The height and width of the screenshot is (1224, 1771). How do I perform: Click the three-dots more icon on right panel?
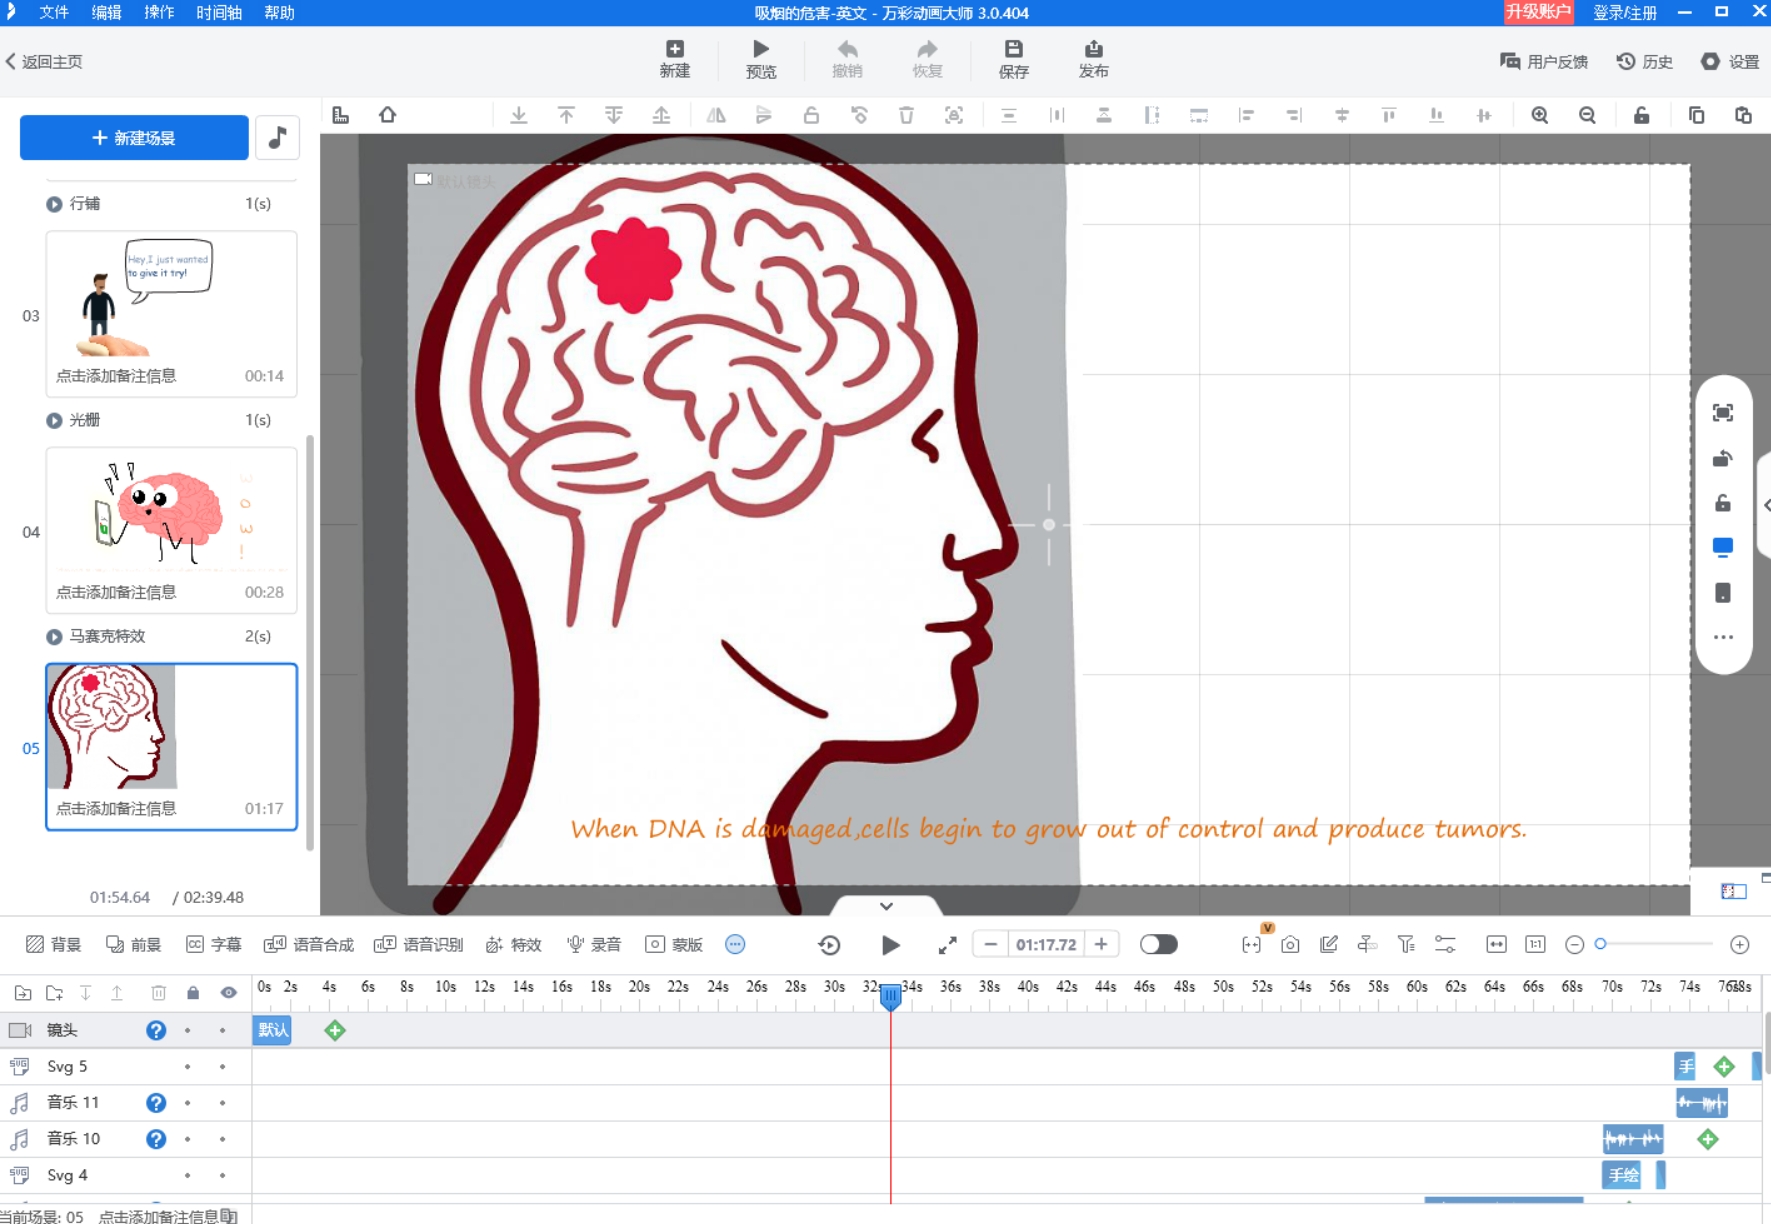click(1722, 637)
